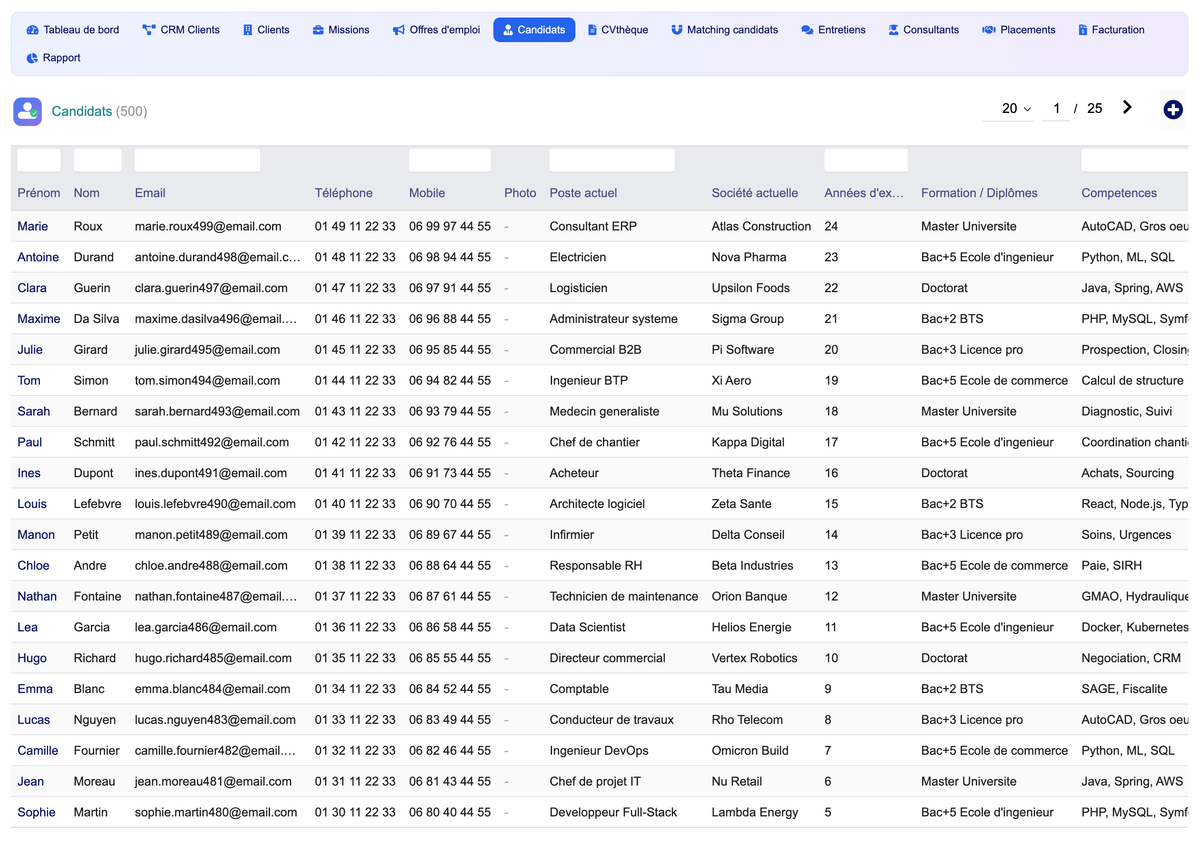Click the Mobile filter field
Viewport: 1200px width, 861px height.
450,160
